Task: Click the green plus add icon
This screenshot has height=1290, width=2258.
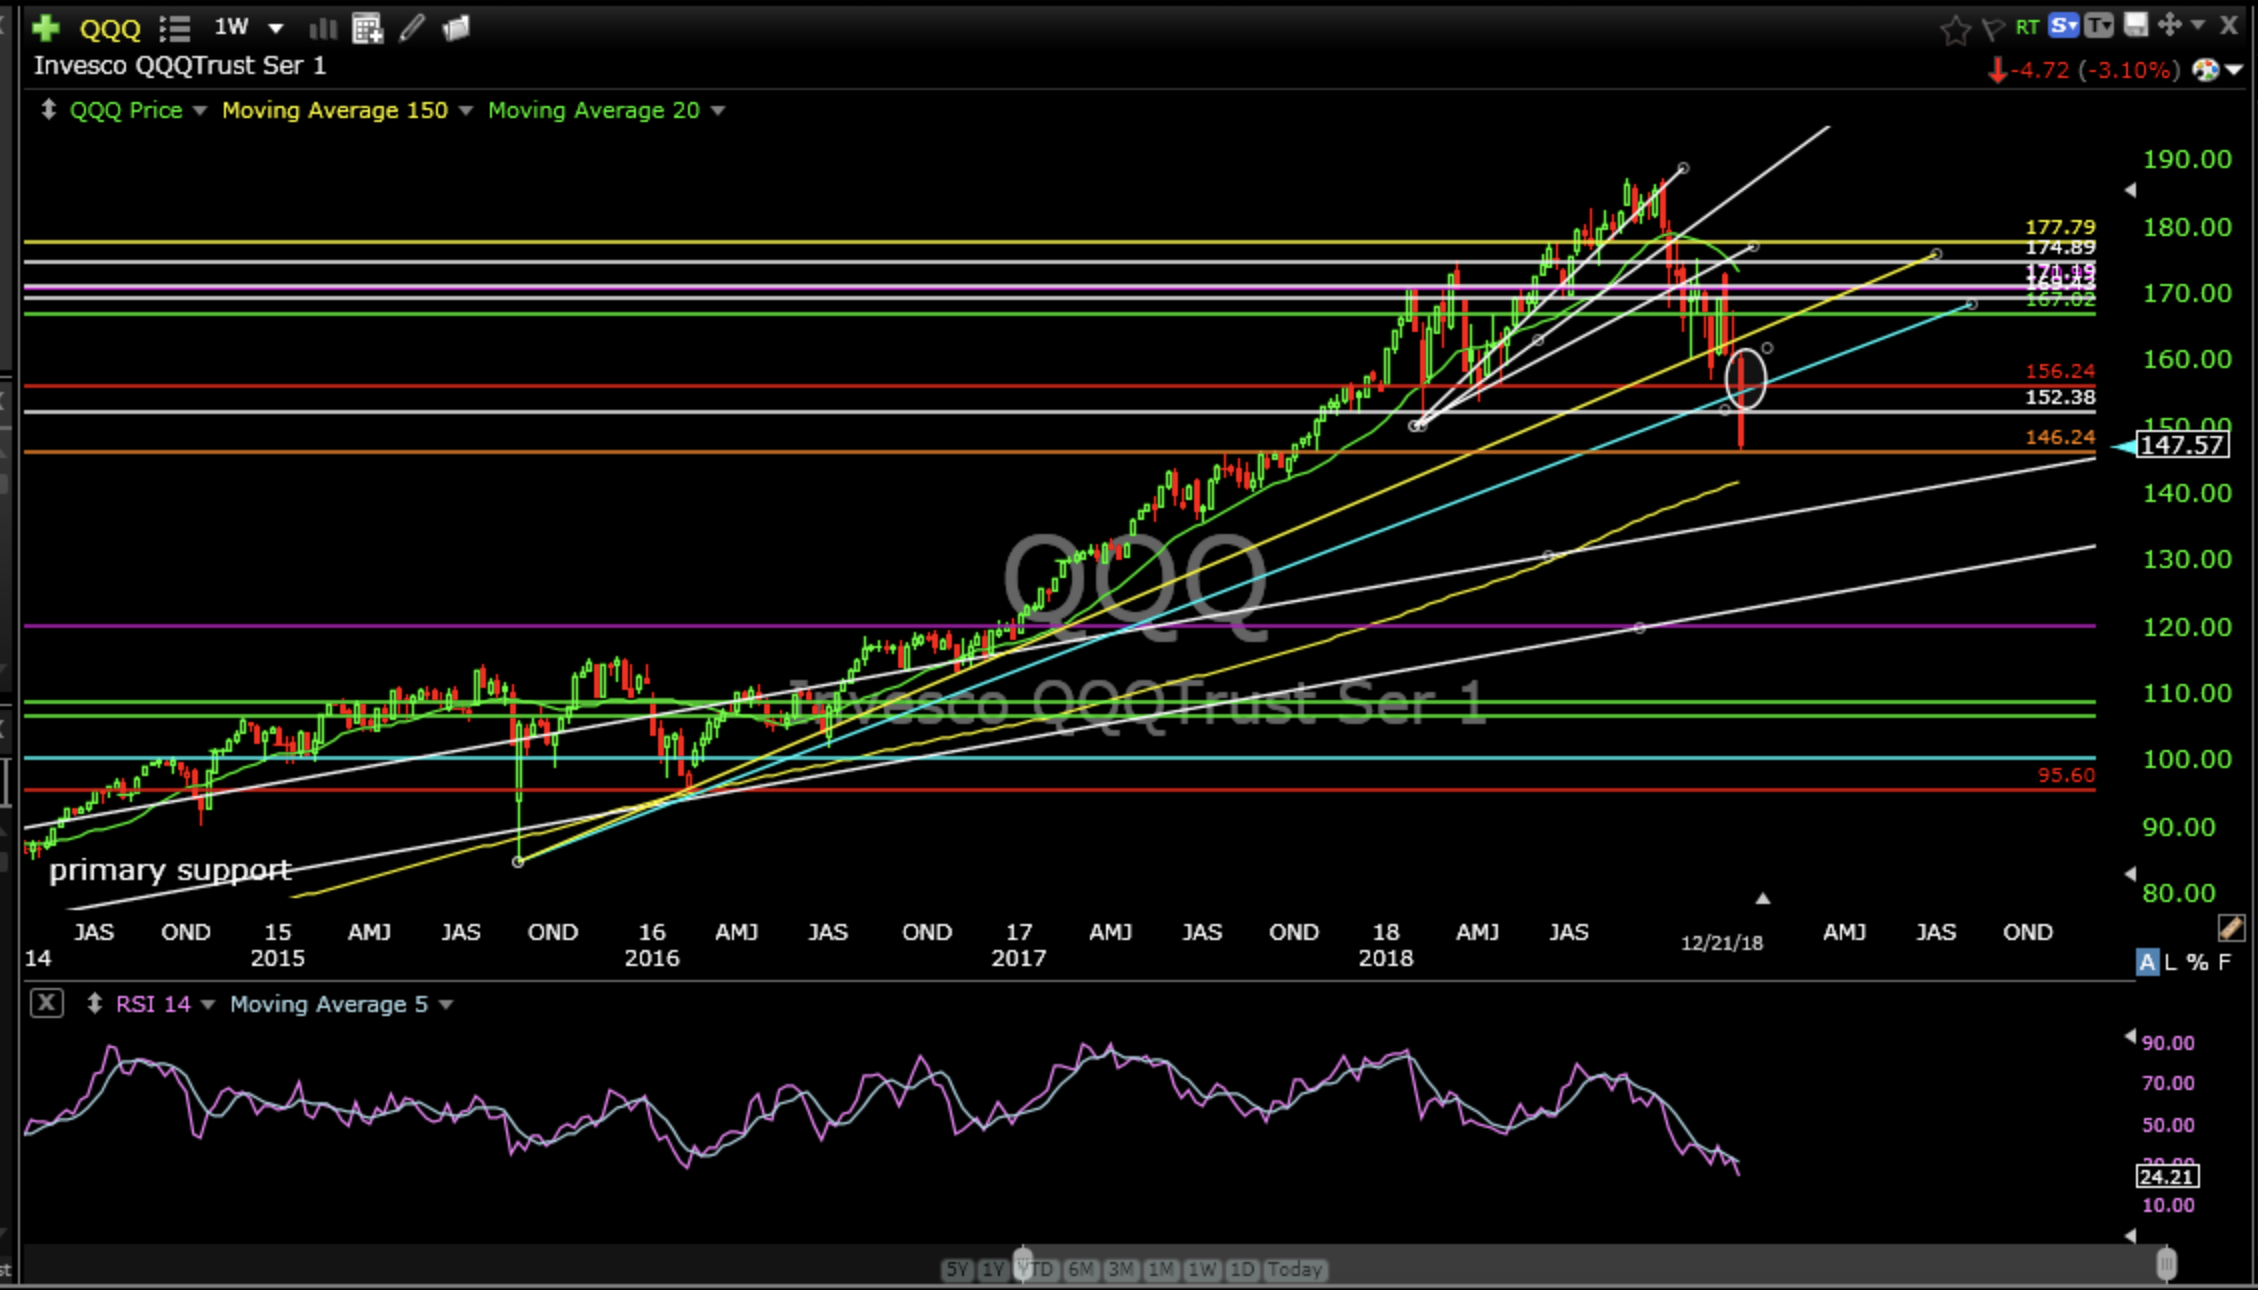Action: point(45,27)
